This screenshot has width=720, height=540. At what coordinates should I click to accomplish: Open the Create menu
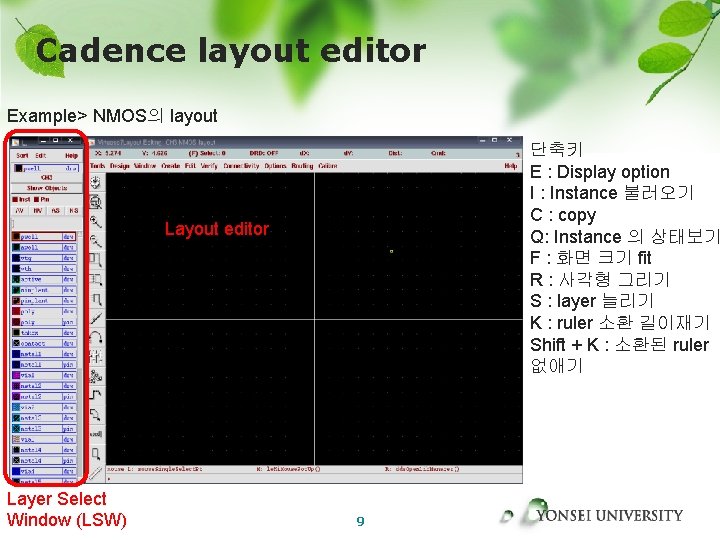pyautogui.click(x=170, y=166)
